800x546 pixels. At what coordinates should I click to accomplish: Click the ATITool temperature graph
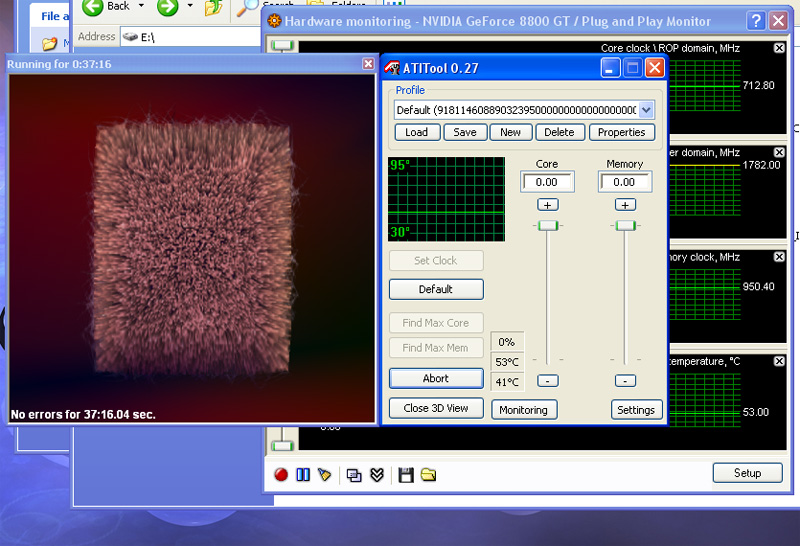tap(446, 199)
